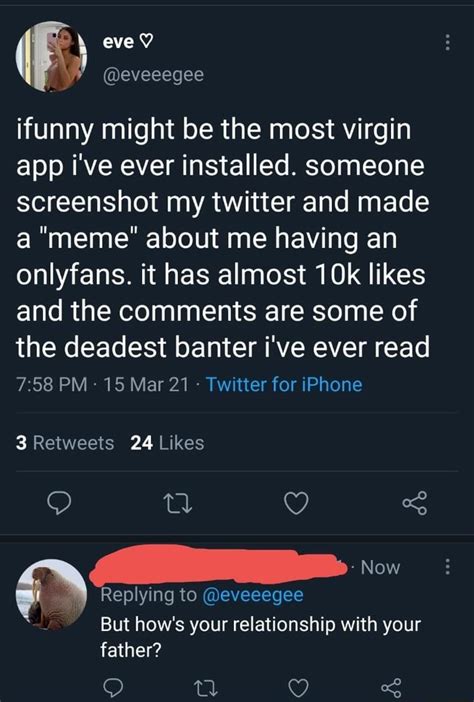Share the walrus user's reply

pyautogui.click(x=391, y=688)
